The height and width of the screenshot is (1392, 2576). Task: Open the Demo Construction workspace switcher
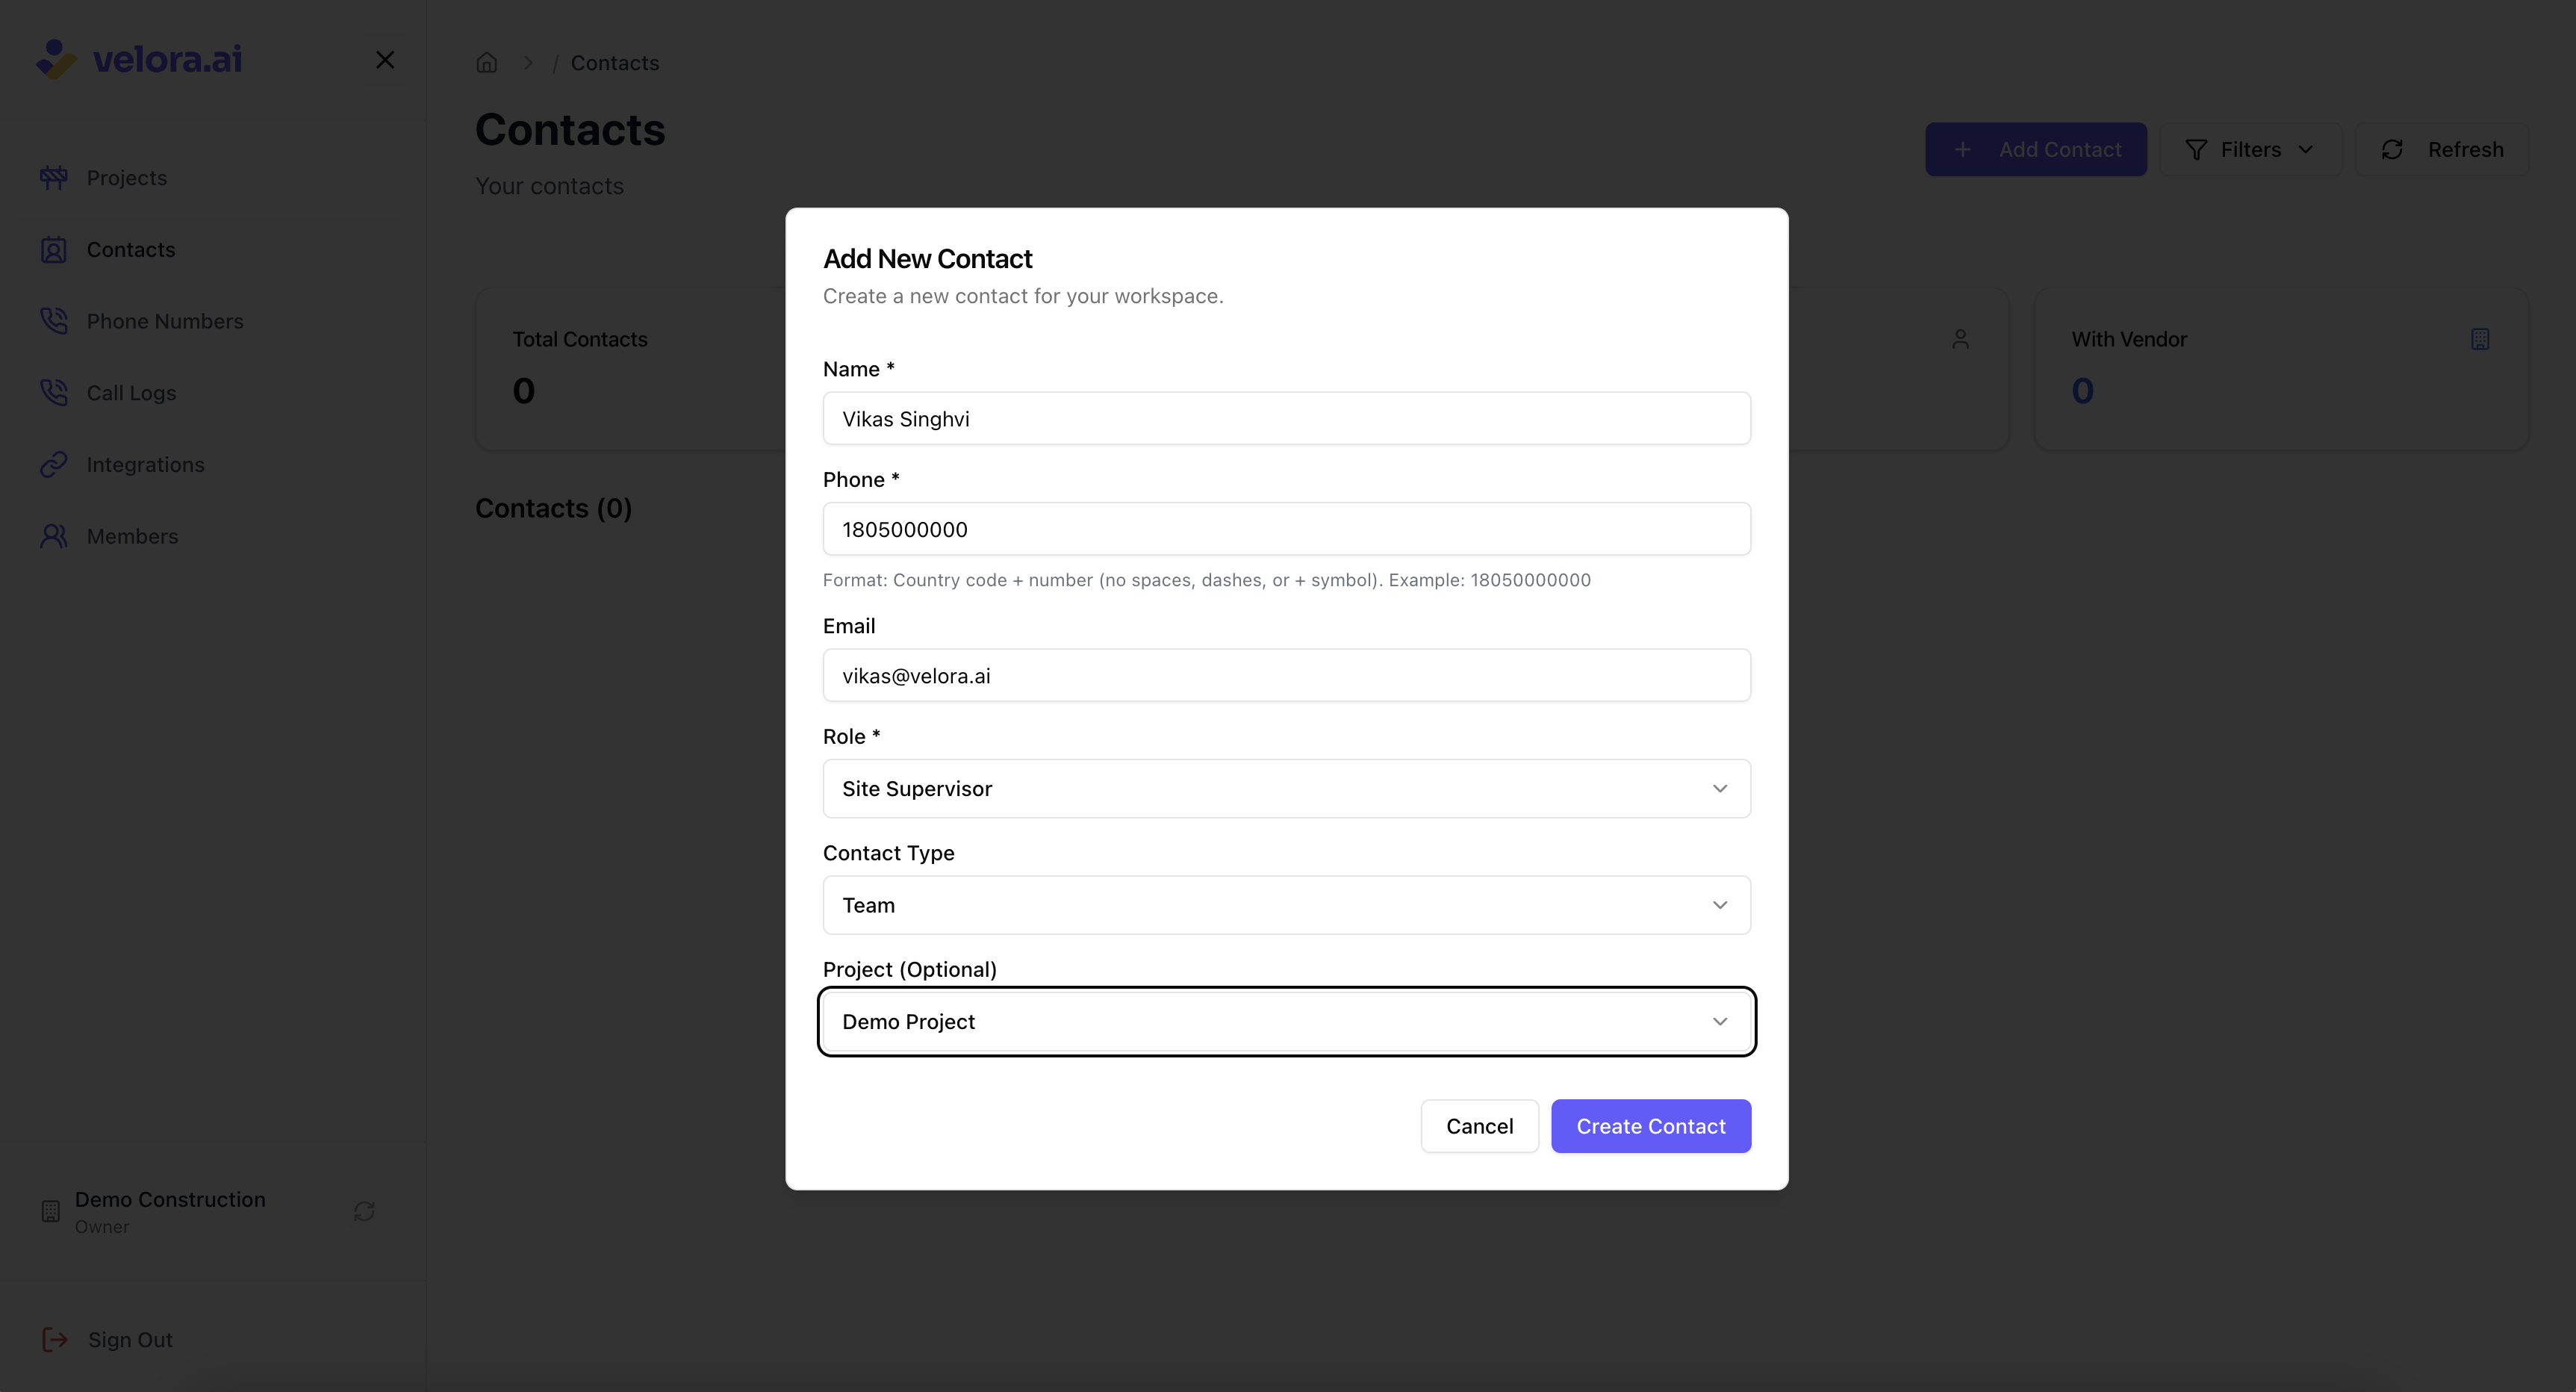[x=212, y=1211]
